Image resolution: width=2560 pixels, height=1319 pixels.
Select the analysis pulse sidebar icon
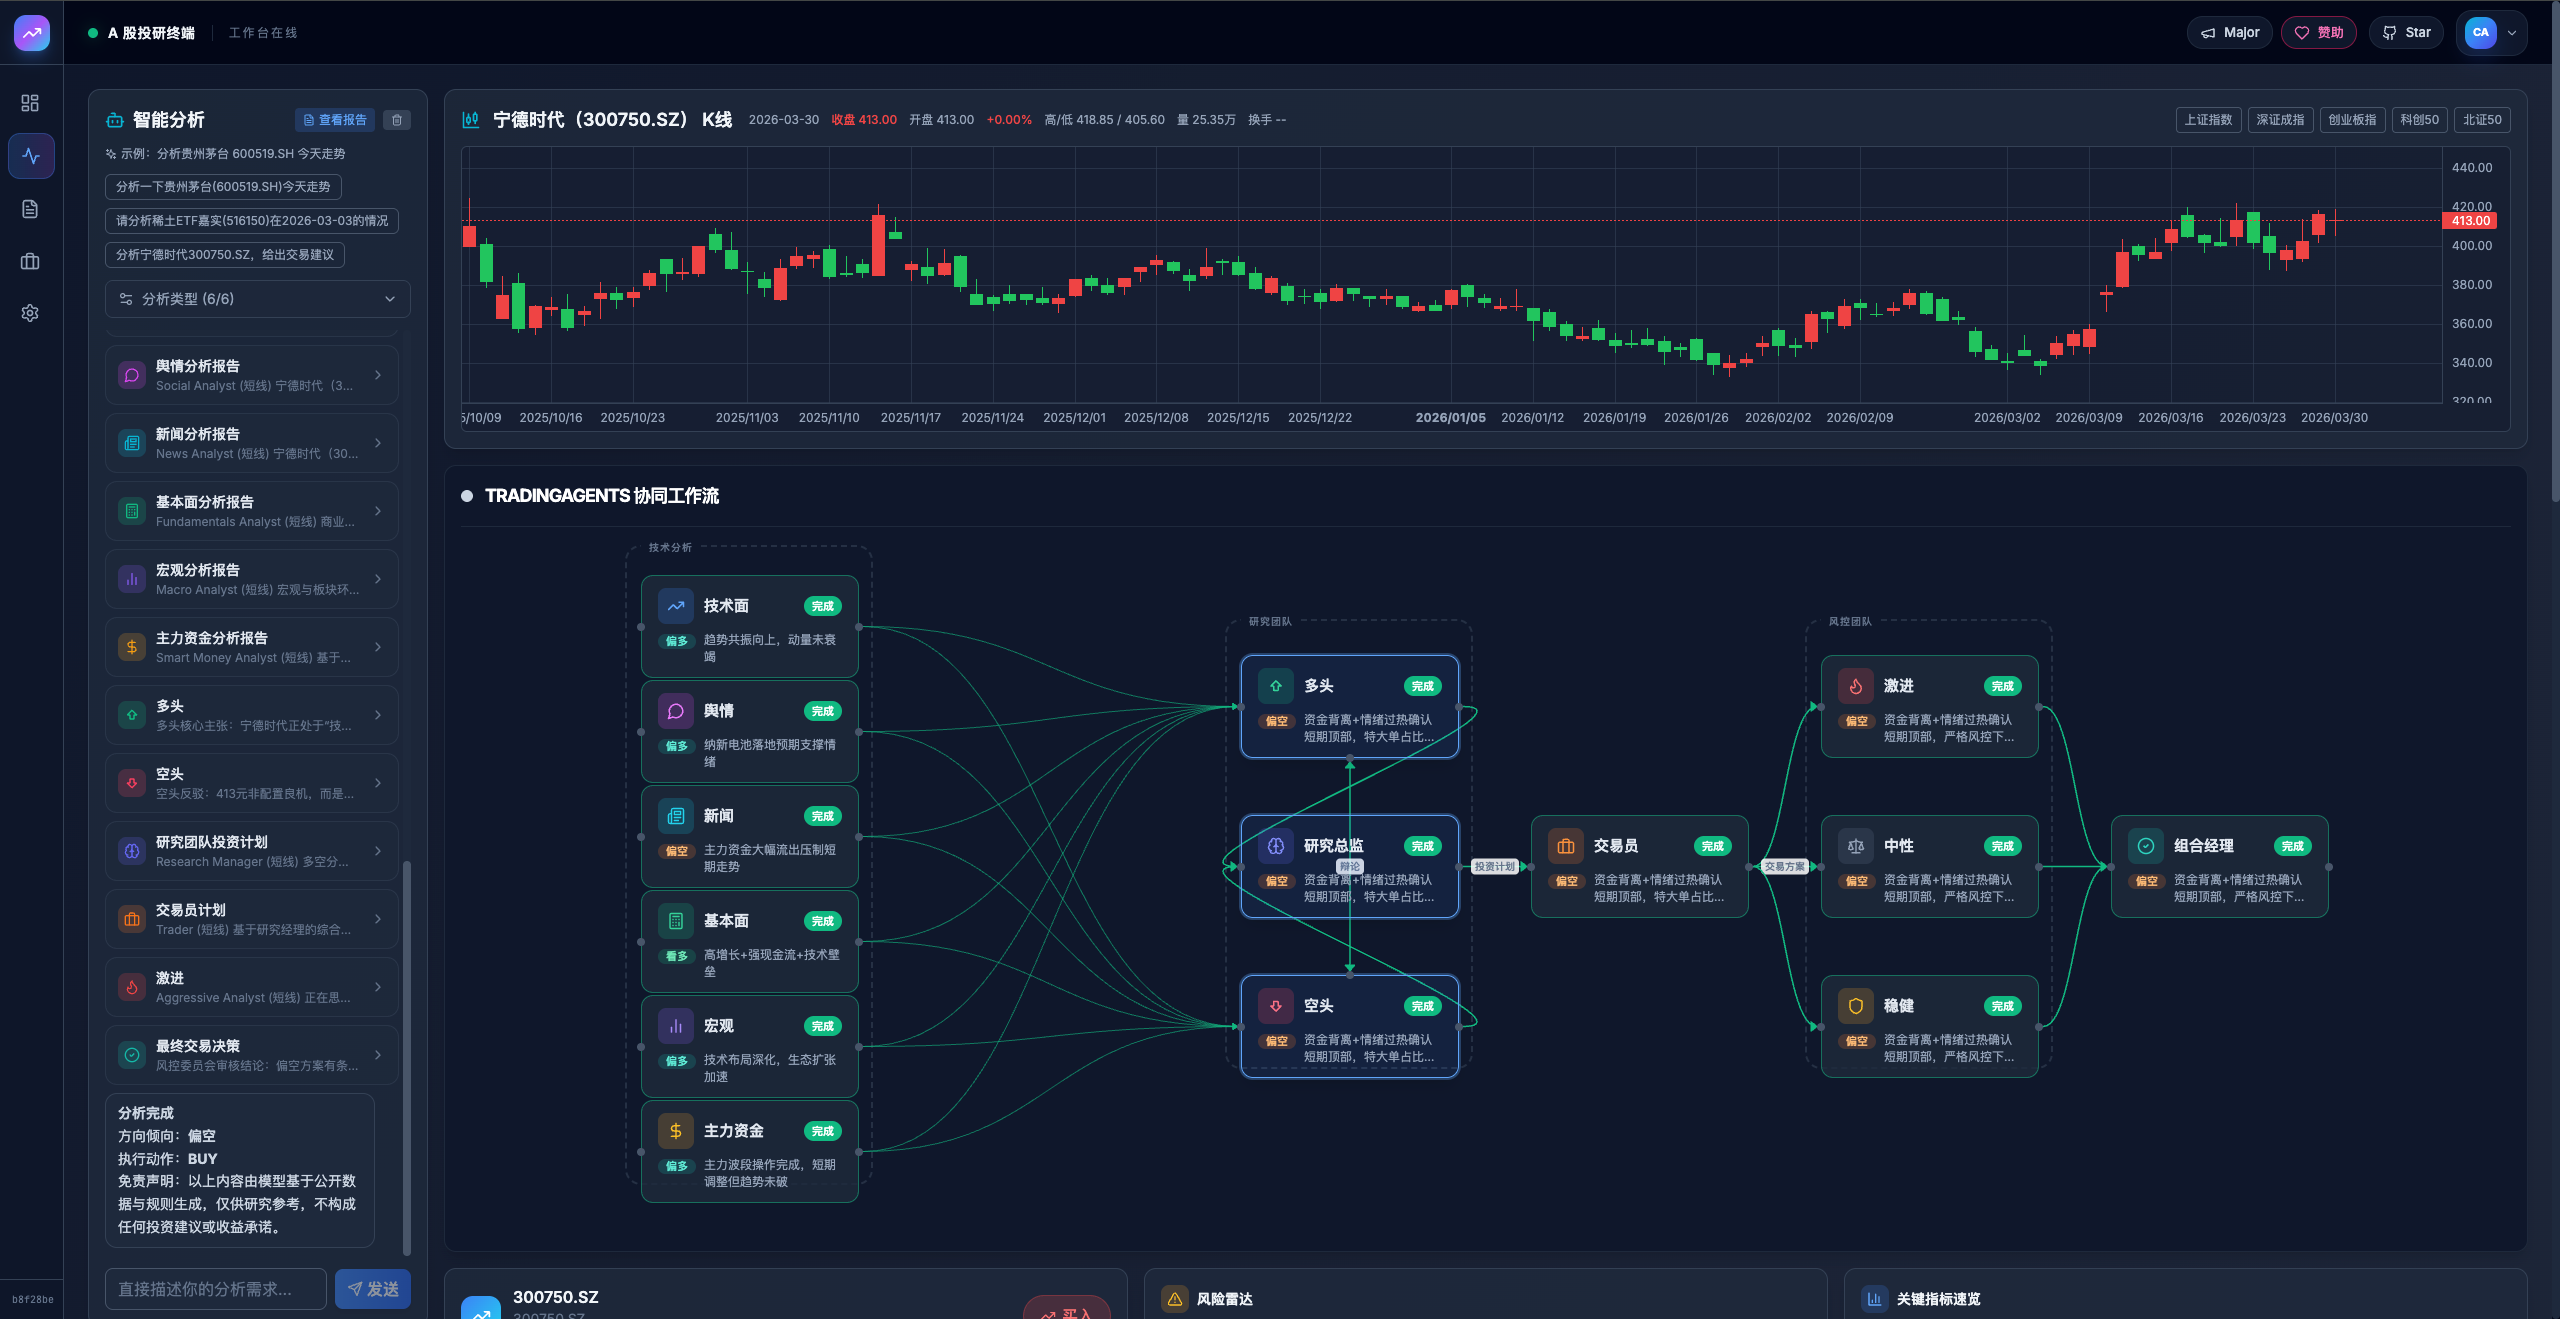coord(31,156)
